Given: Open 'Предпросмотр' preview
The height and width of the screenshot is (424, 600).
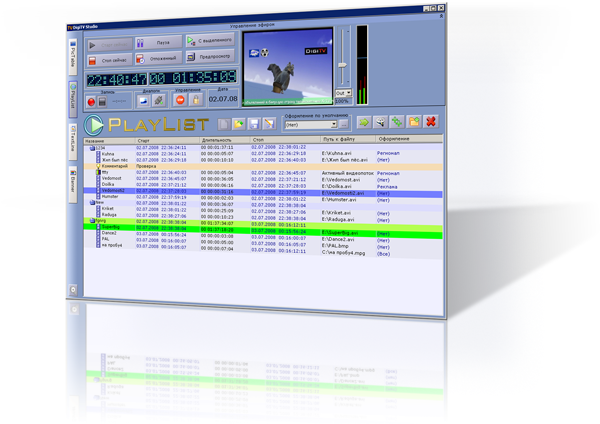Looking at the screenshot, I should pos(210,57).
